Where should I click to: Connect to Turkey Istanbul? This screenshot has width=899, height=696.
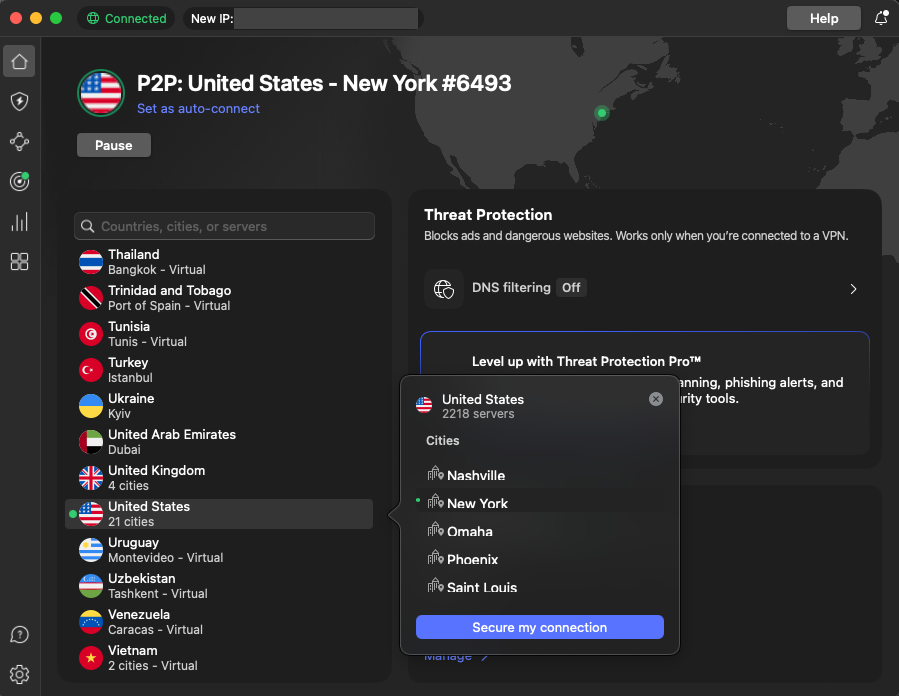tap(219, 370)
